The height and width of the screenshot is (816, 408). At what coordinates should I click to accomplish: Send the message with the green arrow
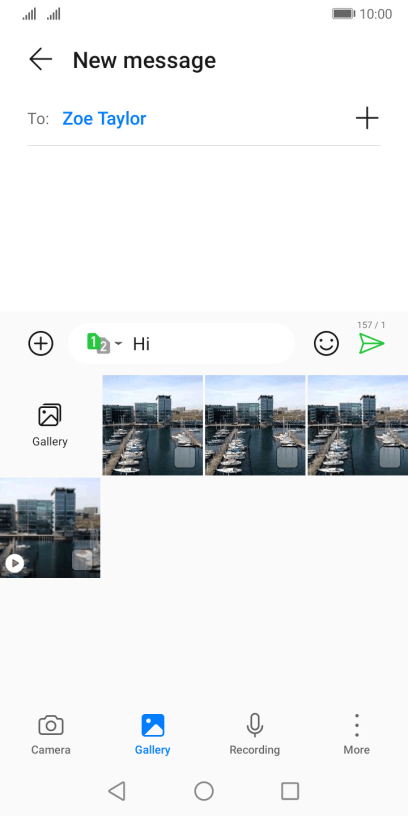[x=372, y=343]
